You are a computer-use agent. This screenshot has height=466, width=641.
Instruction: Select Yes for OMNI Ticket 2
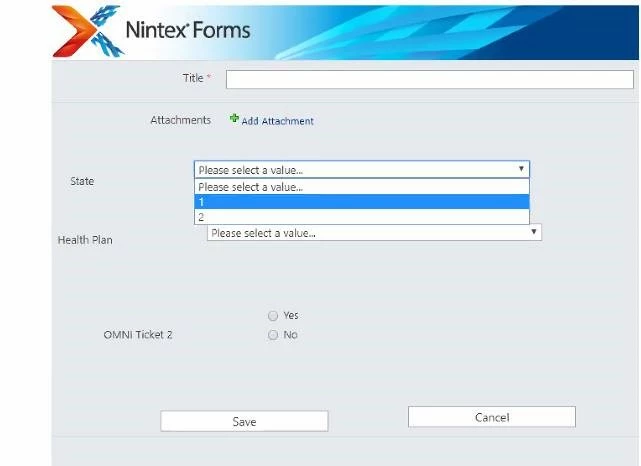273,316
